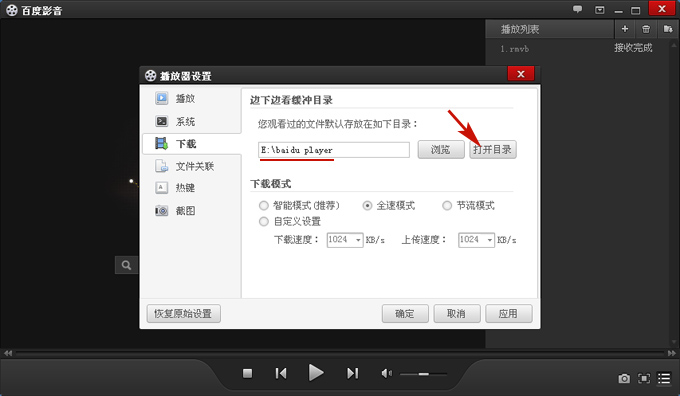Open the feedback speech bubble icon
This screenshot has height=396, width=680.
tap(577, 10)
